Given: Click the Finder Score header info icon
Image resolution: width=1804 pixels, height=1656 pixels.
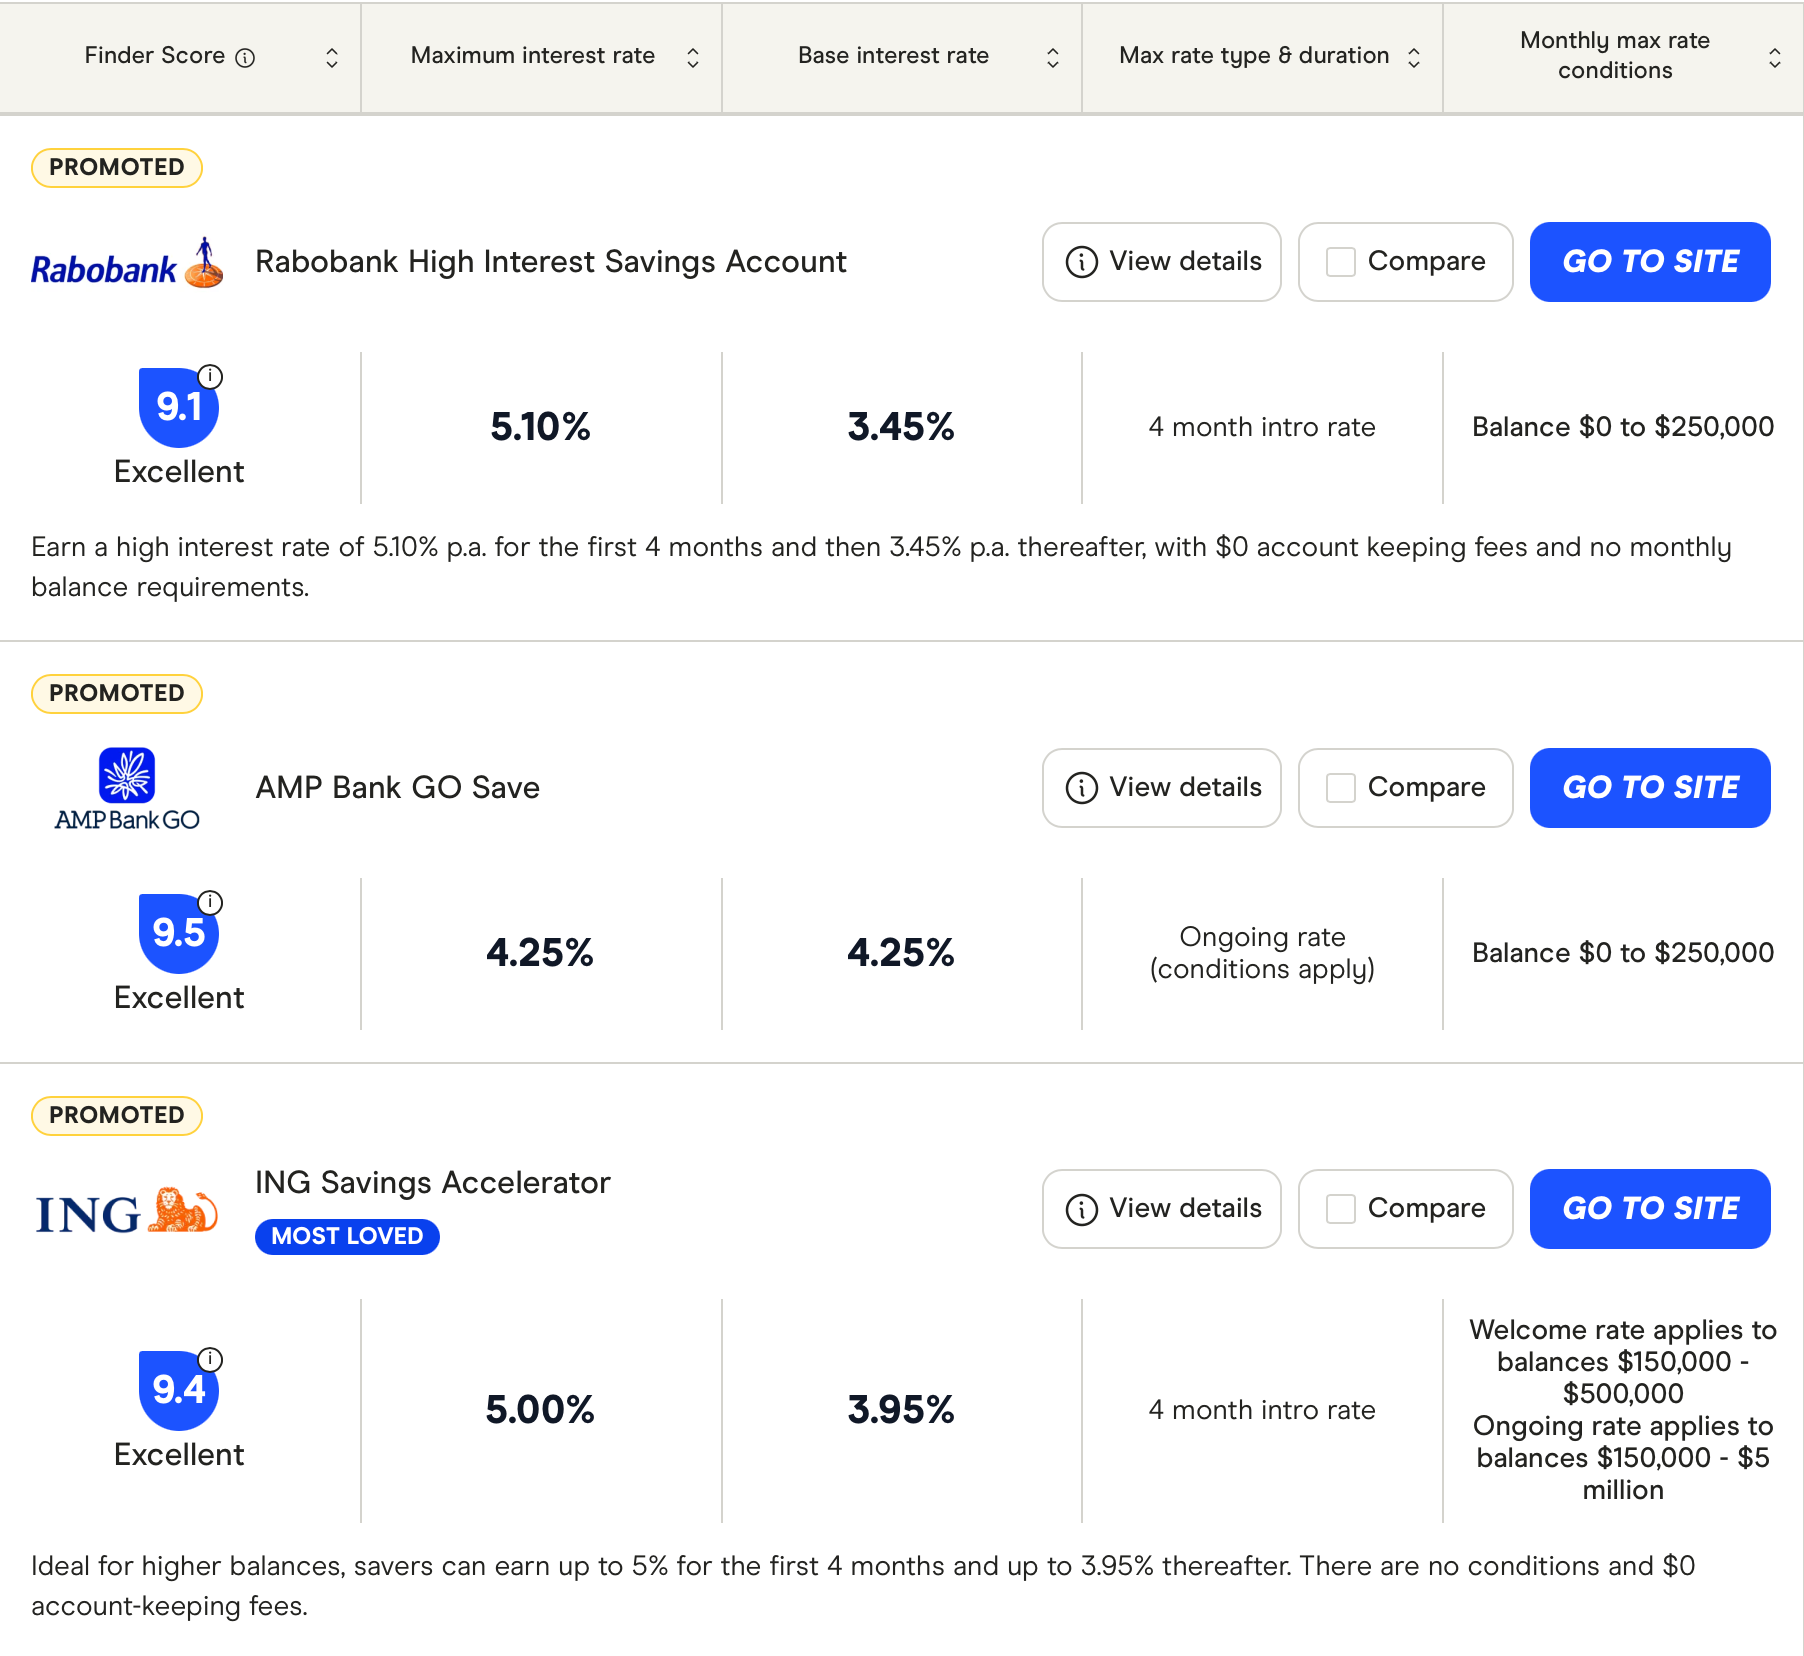Looking at the screenshot, I should pos(245,58).
